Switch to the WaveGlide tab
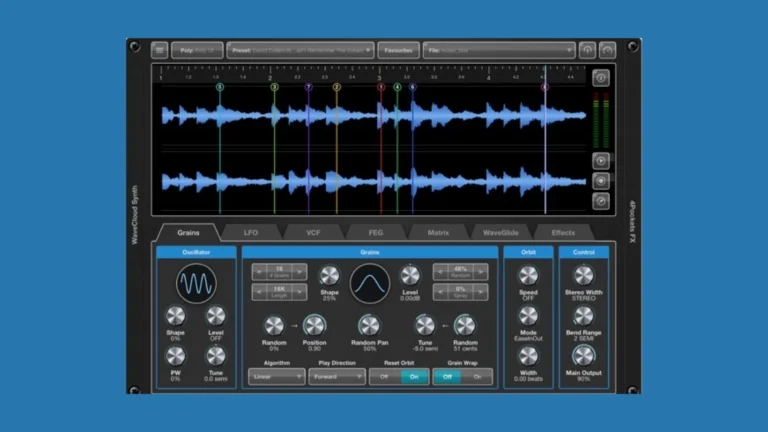 click(501, 233)
